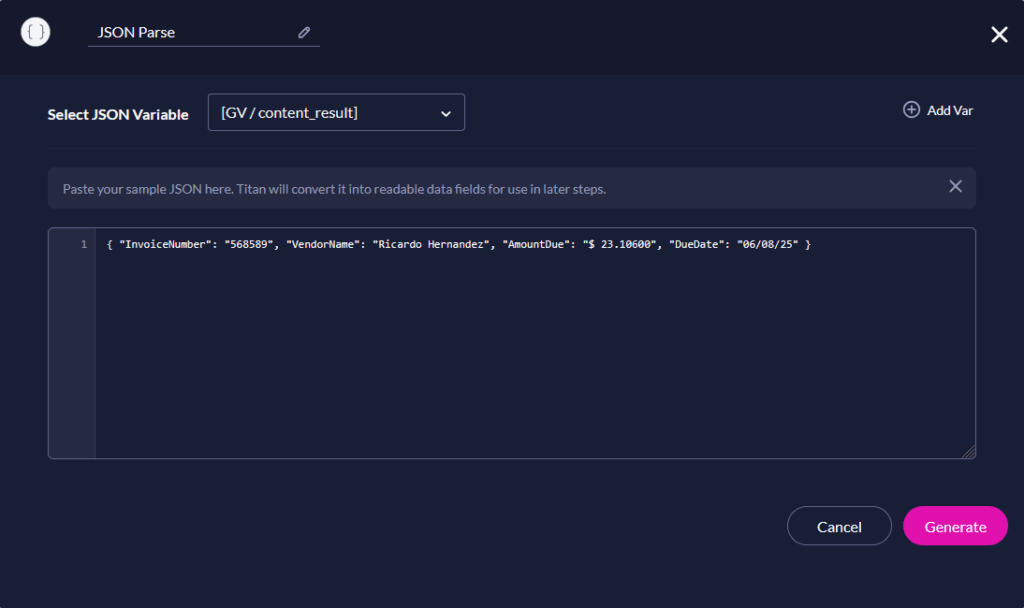The image size is (1024, 608).
Task: Click the Add Var plus circle control
Action: pos(911,110)
